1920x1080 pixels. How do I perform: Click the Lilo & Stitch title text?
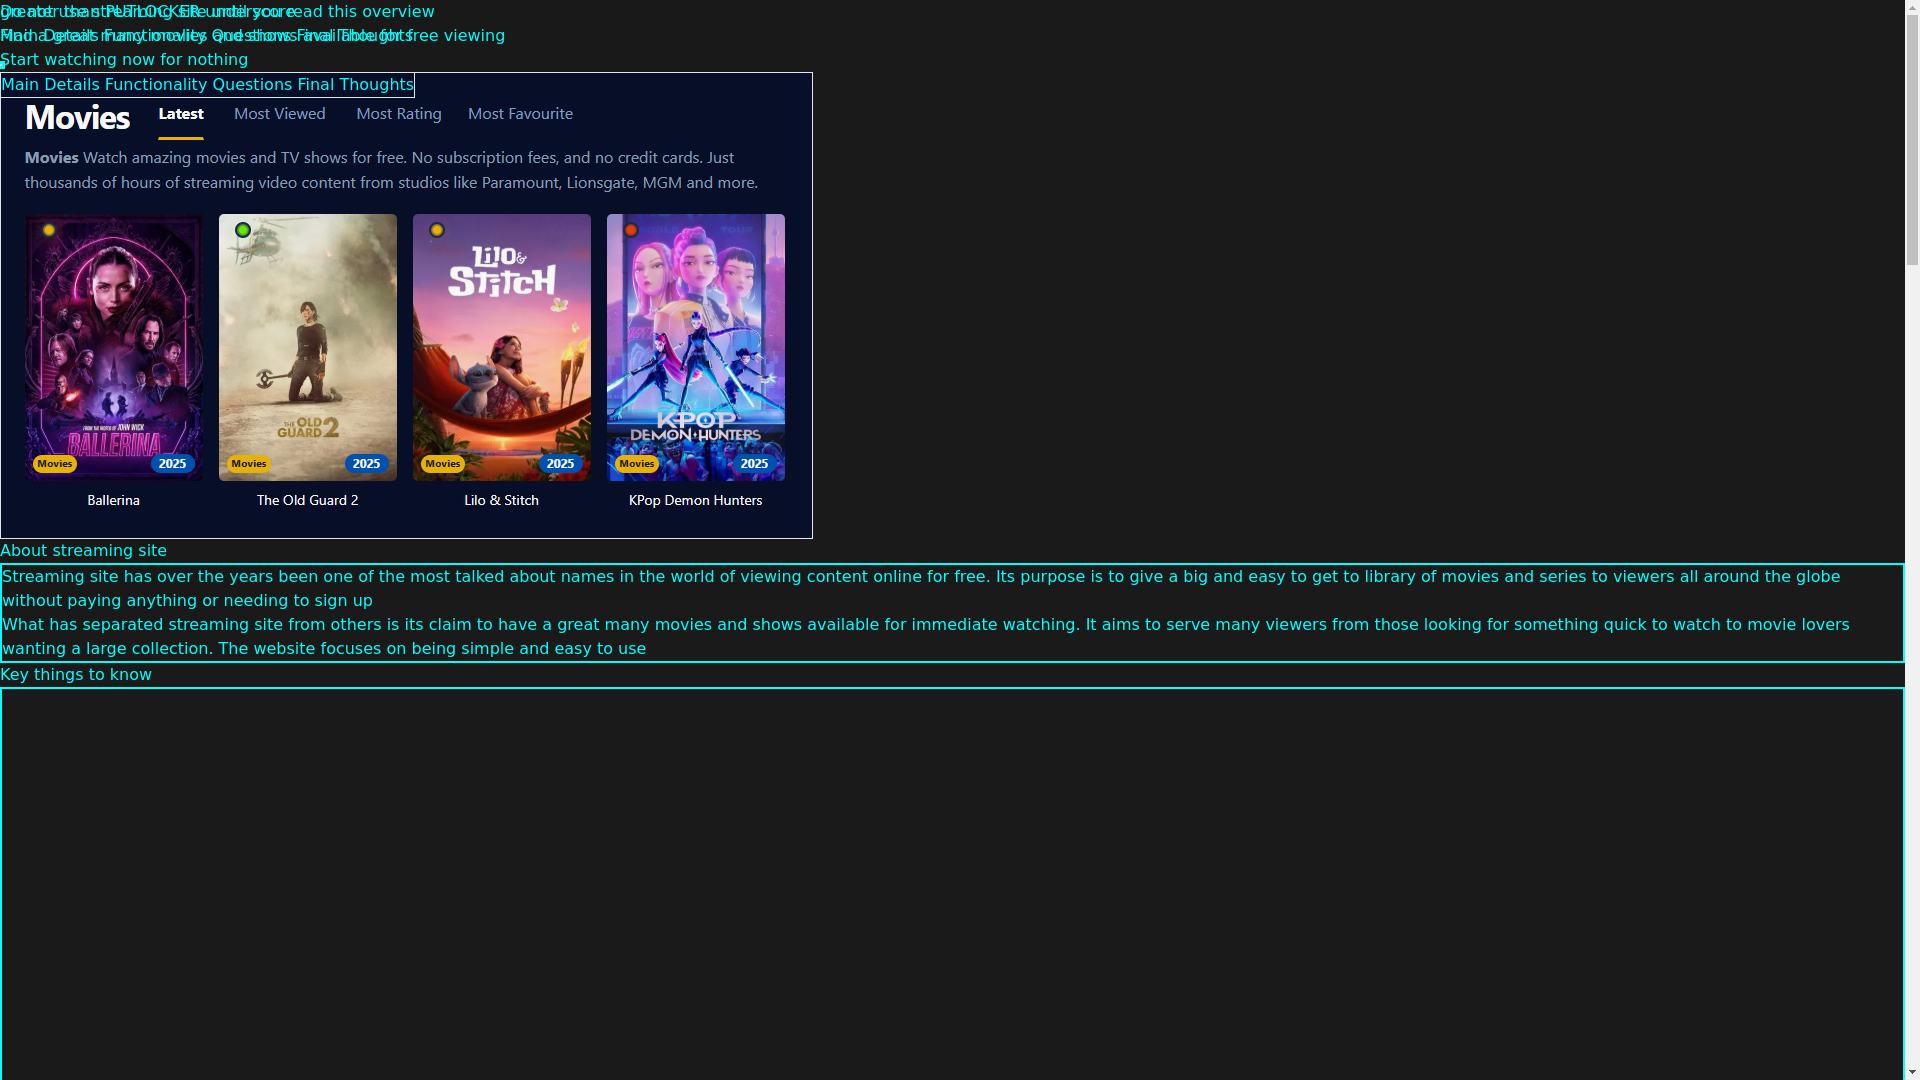point(502,500)
